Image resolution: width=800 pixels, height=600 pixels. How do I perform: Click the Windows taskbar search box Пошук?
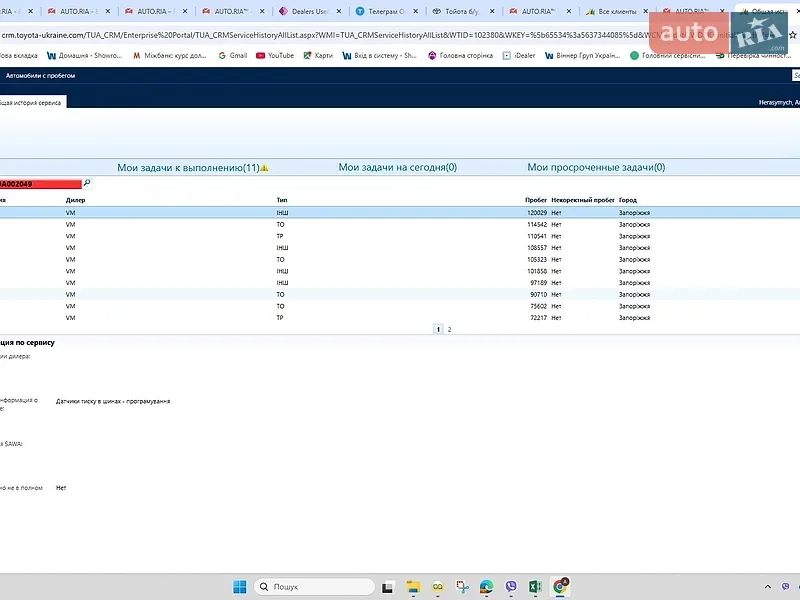[x=314, y=587]
